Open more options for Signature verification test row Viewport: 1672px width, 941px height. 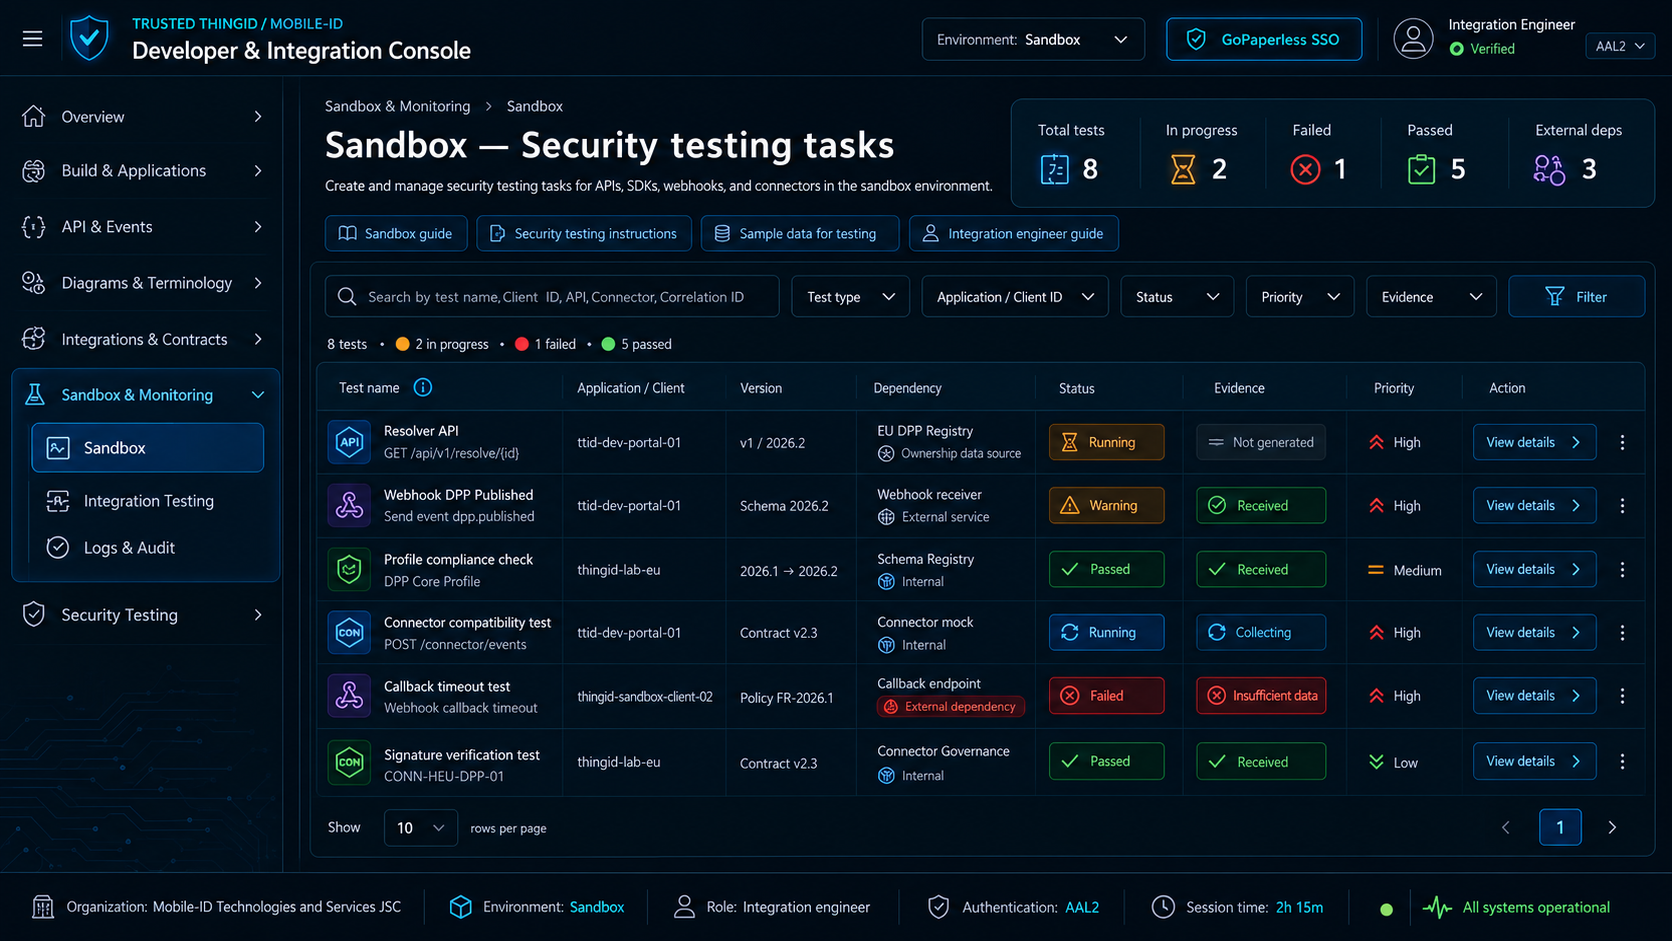(x=1622, y=762)
